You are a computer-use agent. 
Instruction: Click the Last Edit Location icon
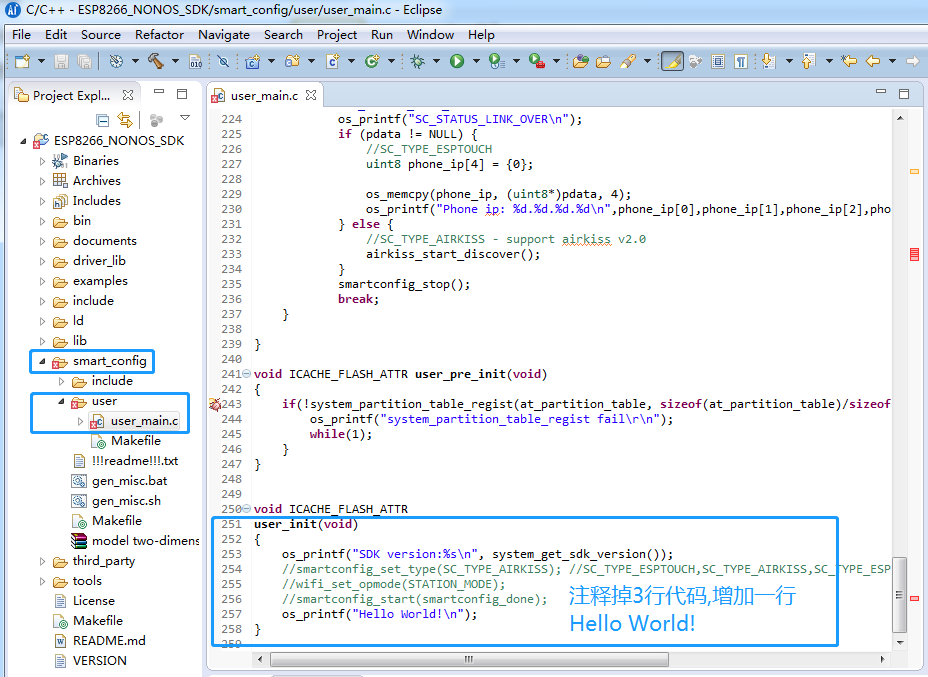tap(849, 61)
